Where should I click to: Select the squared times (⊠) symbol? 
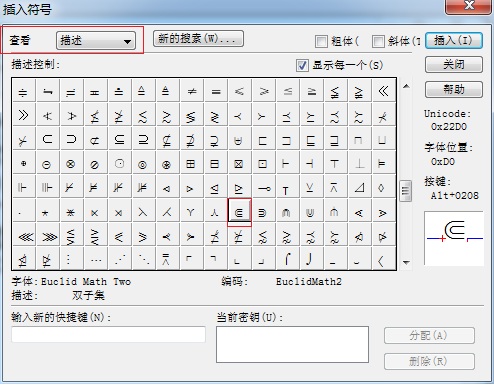239,164
